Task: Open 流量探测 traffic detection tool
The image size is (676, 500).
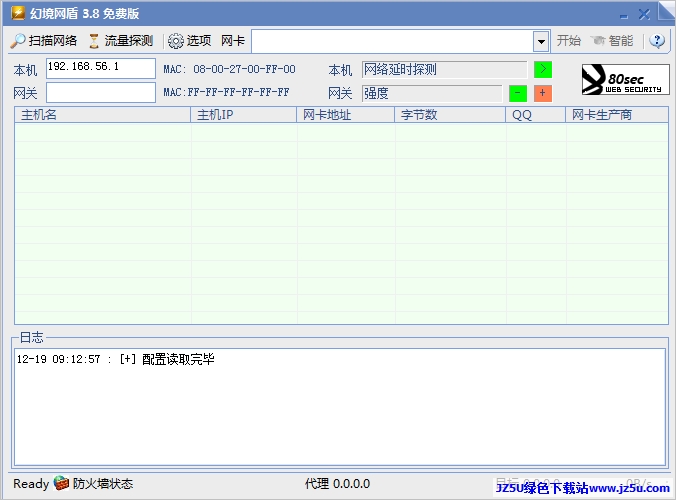Action: coord(121,41)
